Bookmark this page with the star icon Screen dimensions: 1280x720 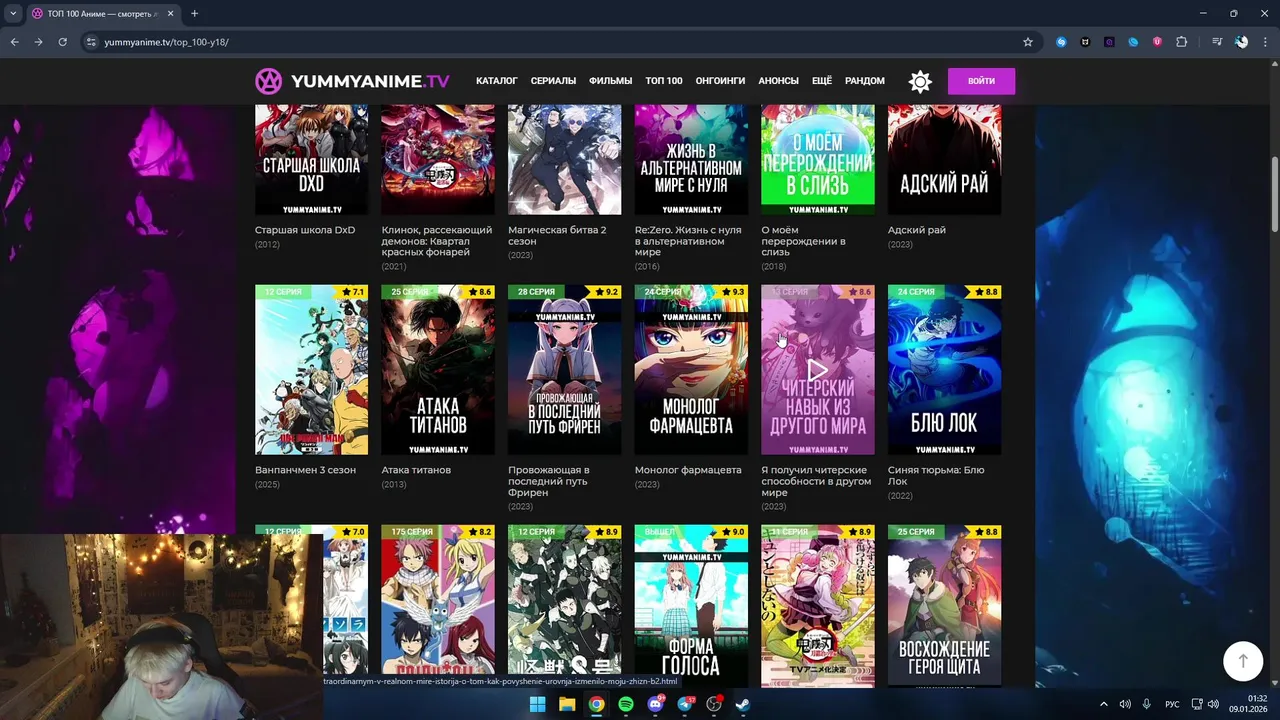point(1027,42)
